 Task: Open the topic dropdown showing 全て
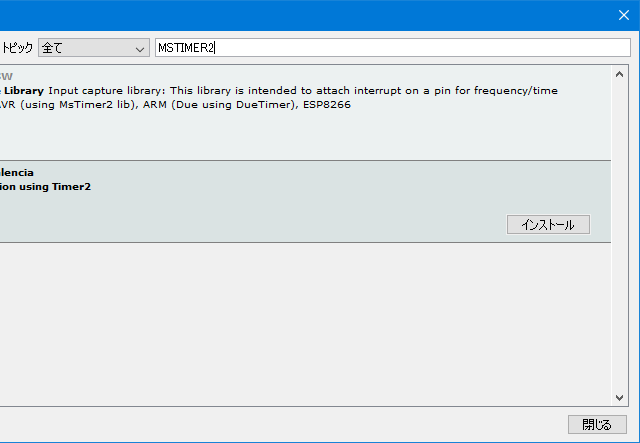click(92, 48)
